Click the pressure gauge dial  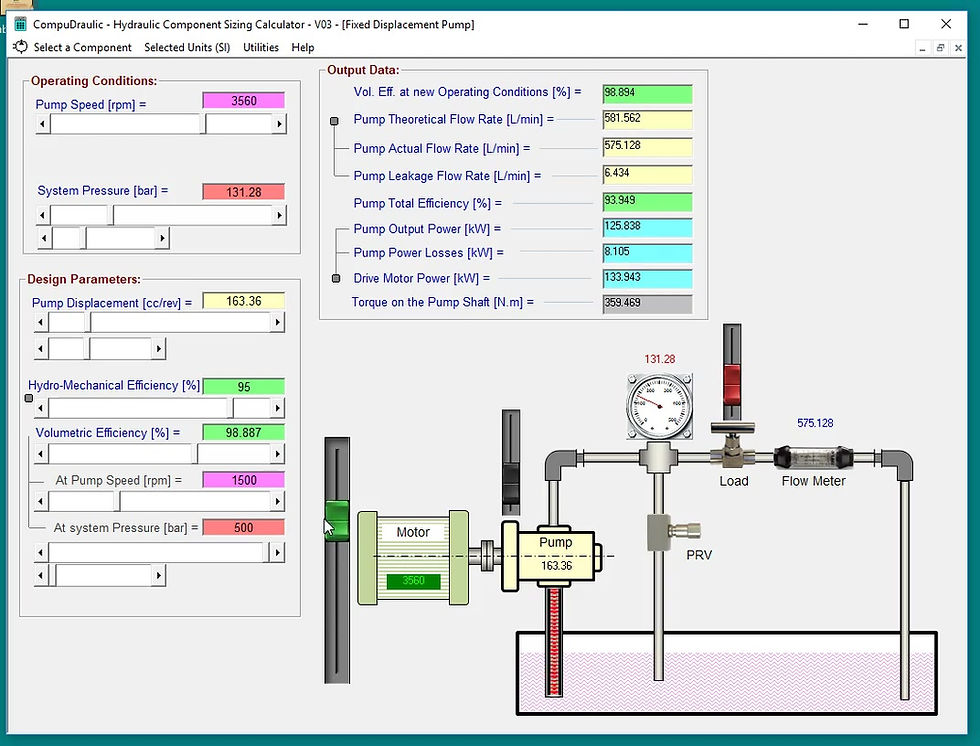click(659, 406)
